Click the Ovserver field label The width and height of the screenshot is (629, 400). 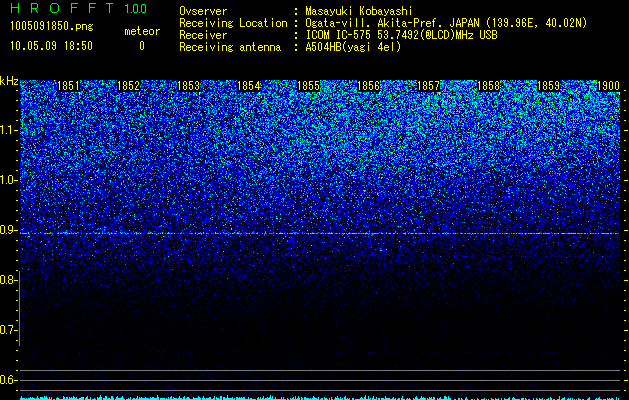coord(203,11)
